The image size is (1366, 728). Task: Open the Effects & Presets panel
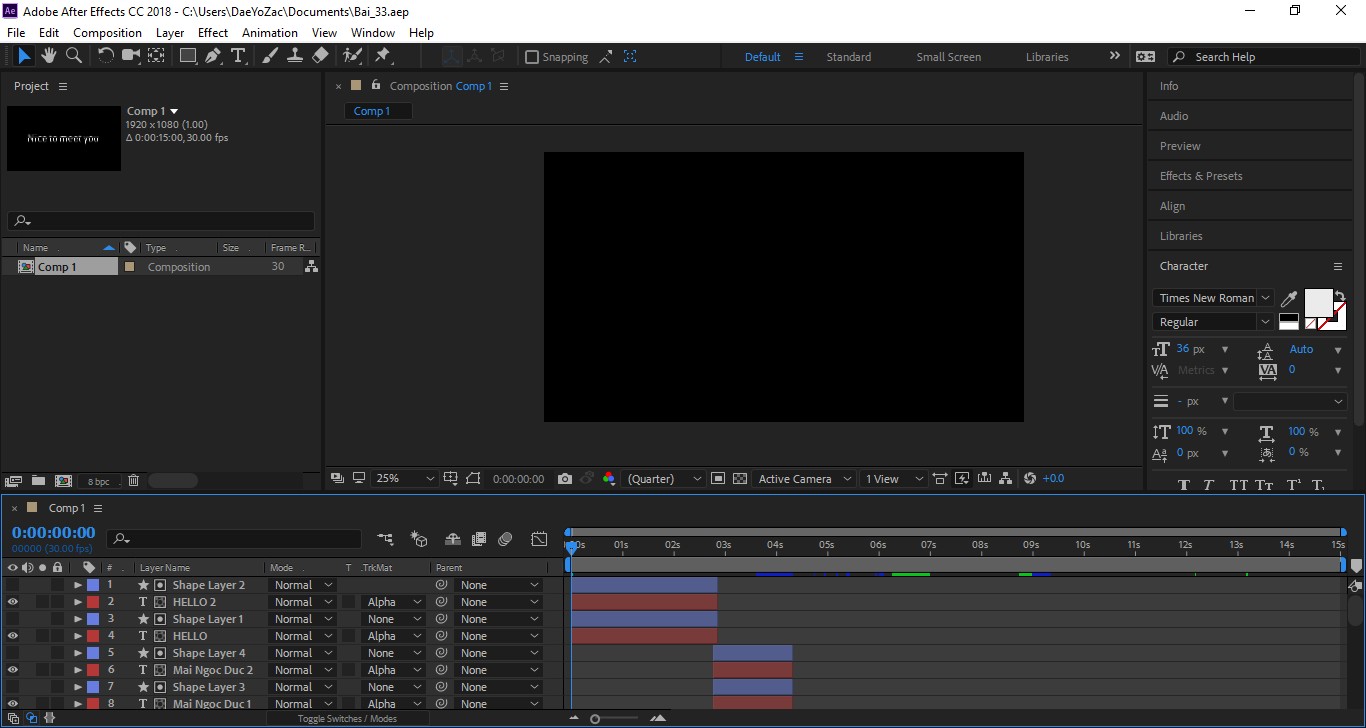point(1201,176)
